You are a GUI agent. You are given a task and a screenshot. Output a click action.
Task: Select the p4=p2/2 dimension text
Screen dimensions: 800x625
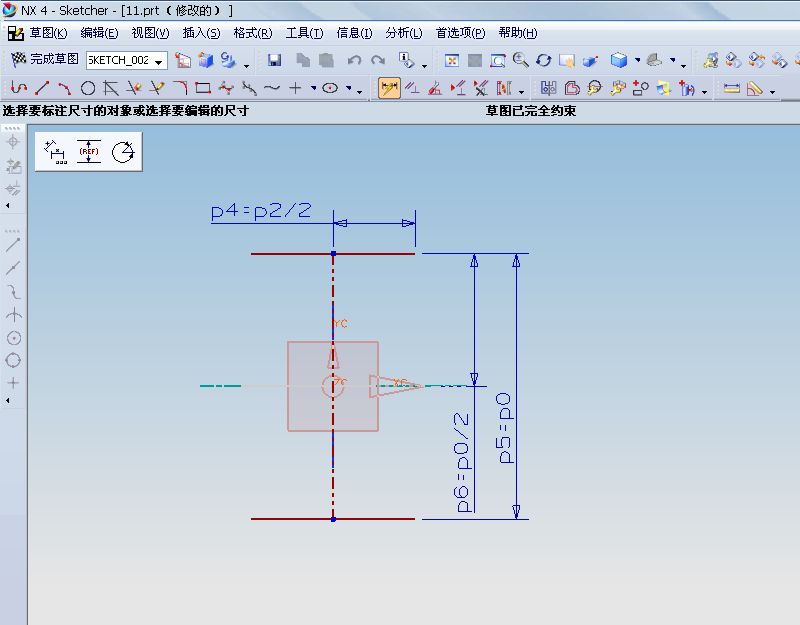coord(261,211)
